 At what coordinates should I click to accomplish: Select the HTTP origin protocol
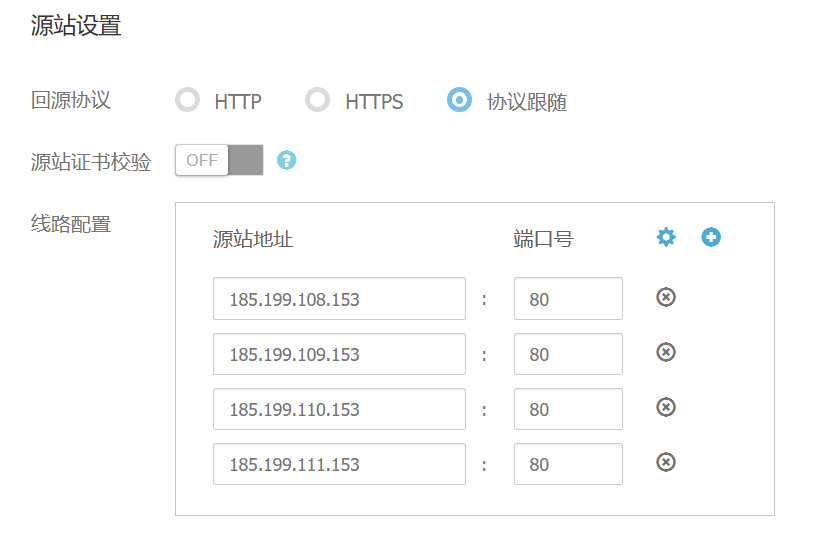click(188, 100)
